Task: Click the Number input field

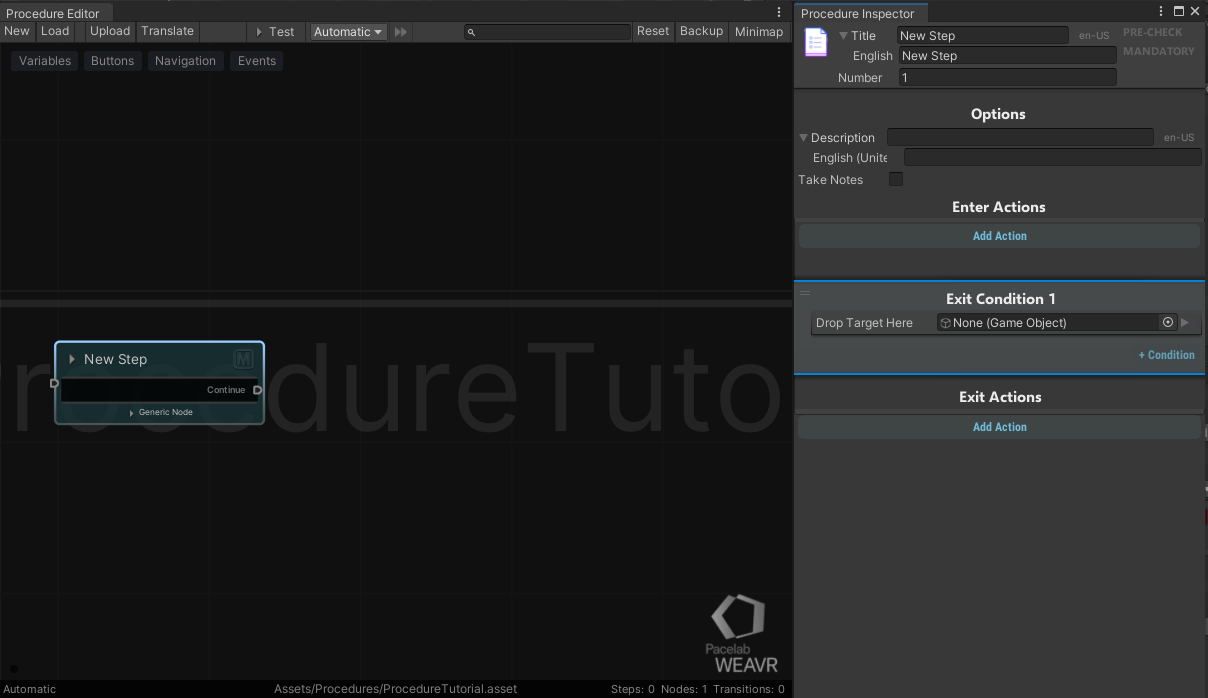Action: coord(1007,77)
